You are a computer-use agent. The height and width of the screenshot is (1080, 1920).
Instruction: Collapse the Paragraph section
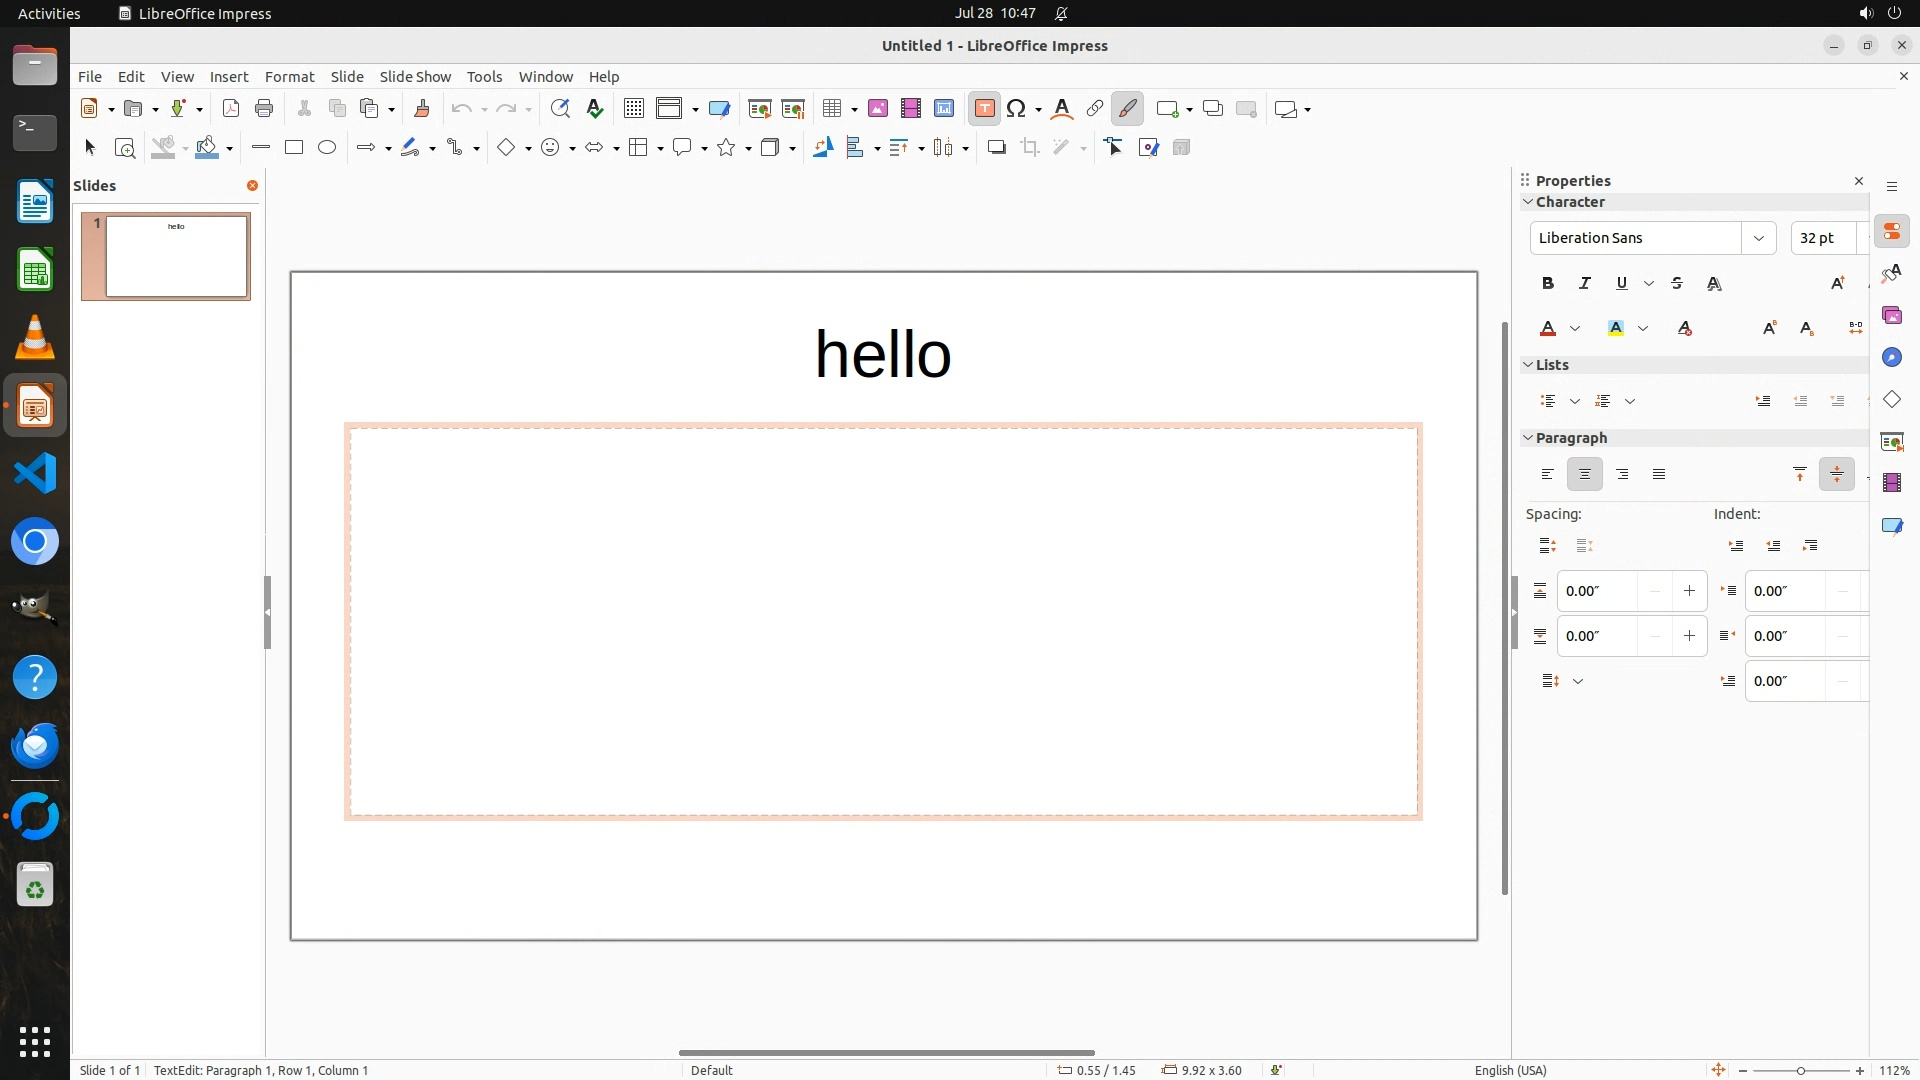coord(1528,438)
